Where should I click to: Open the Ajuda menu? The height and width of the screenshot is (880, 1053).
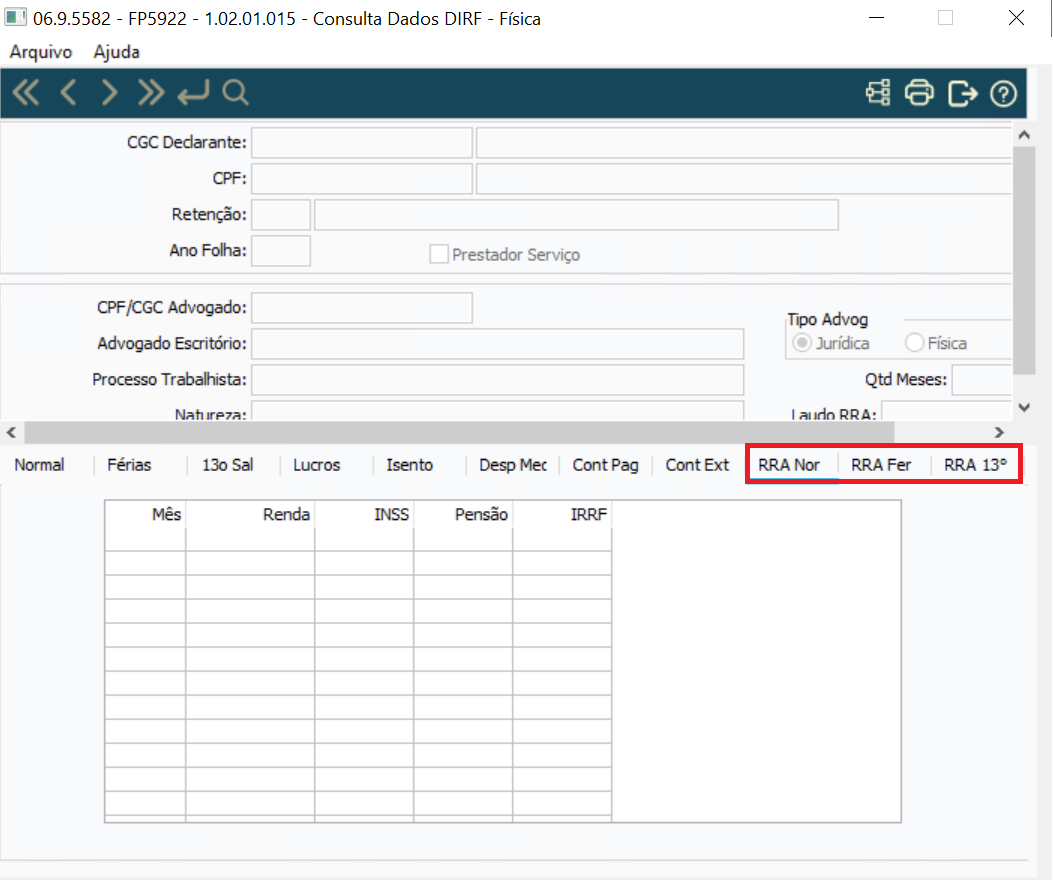pyautogui.click(x=117, y=52)
